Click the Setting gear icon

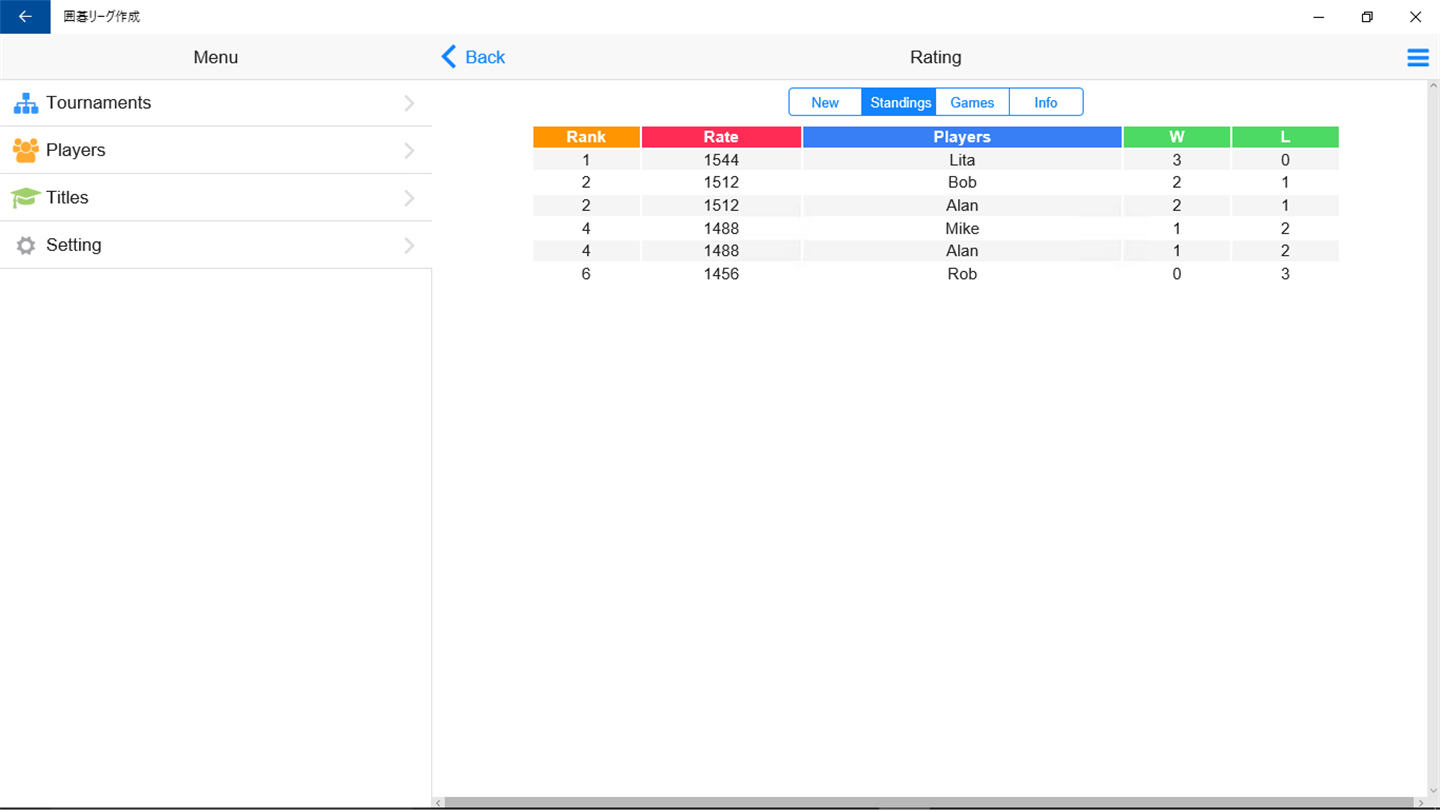[26, 245]
